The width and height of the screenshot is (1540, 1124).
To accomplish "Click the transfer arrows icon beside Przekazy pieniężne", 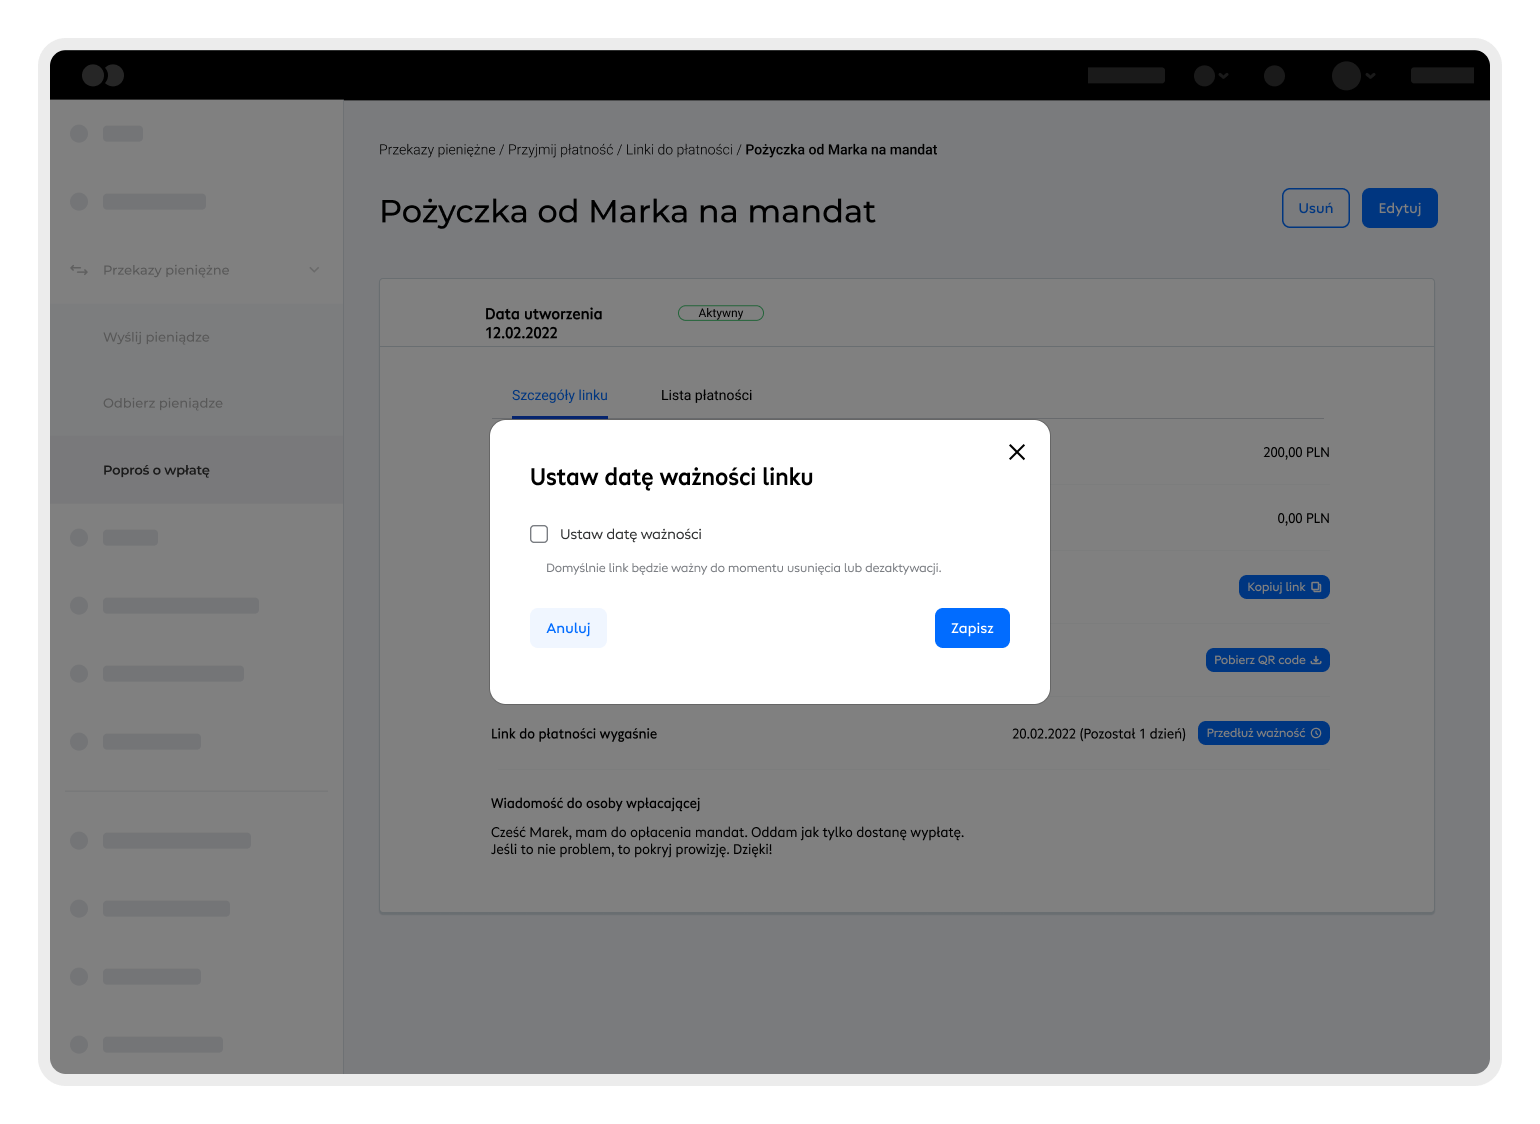I will 79,270.
